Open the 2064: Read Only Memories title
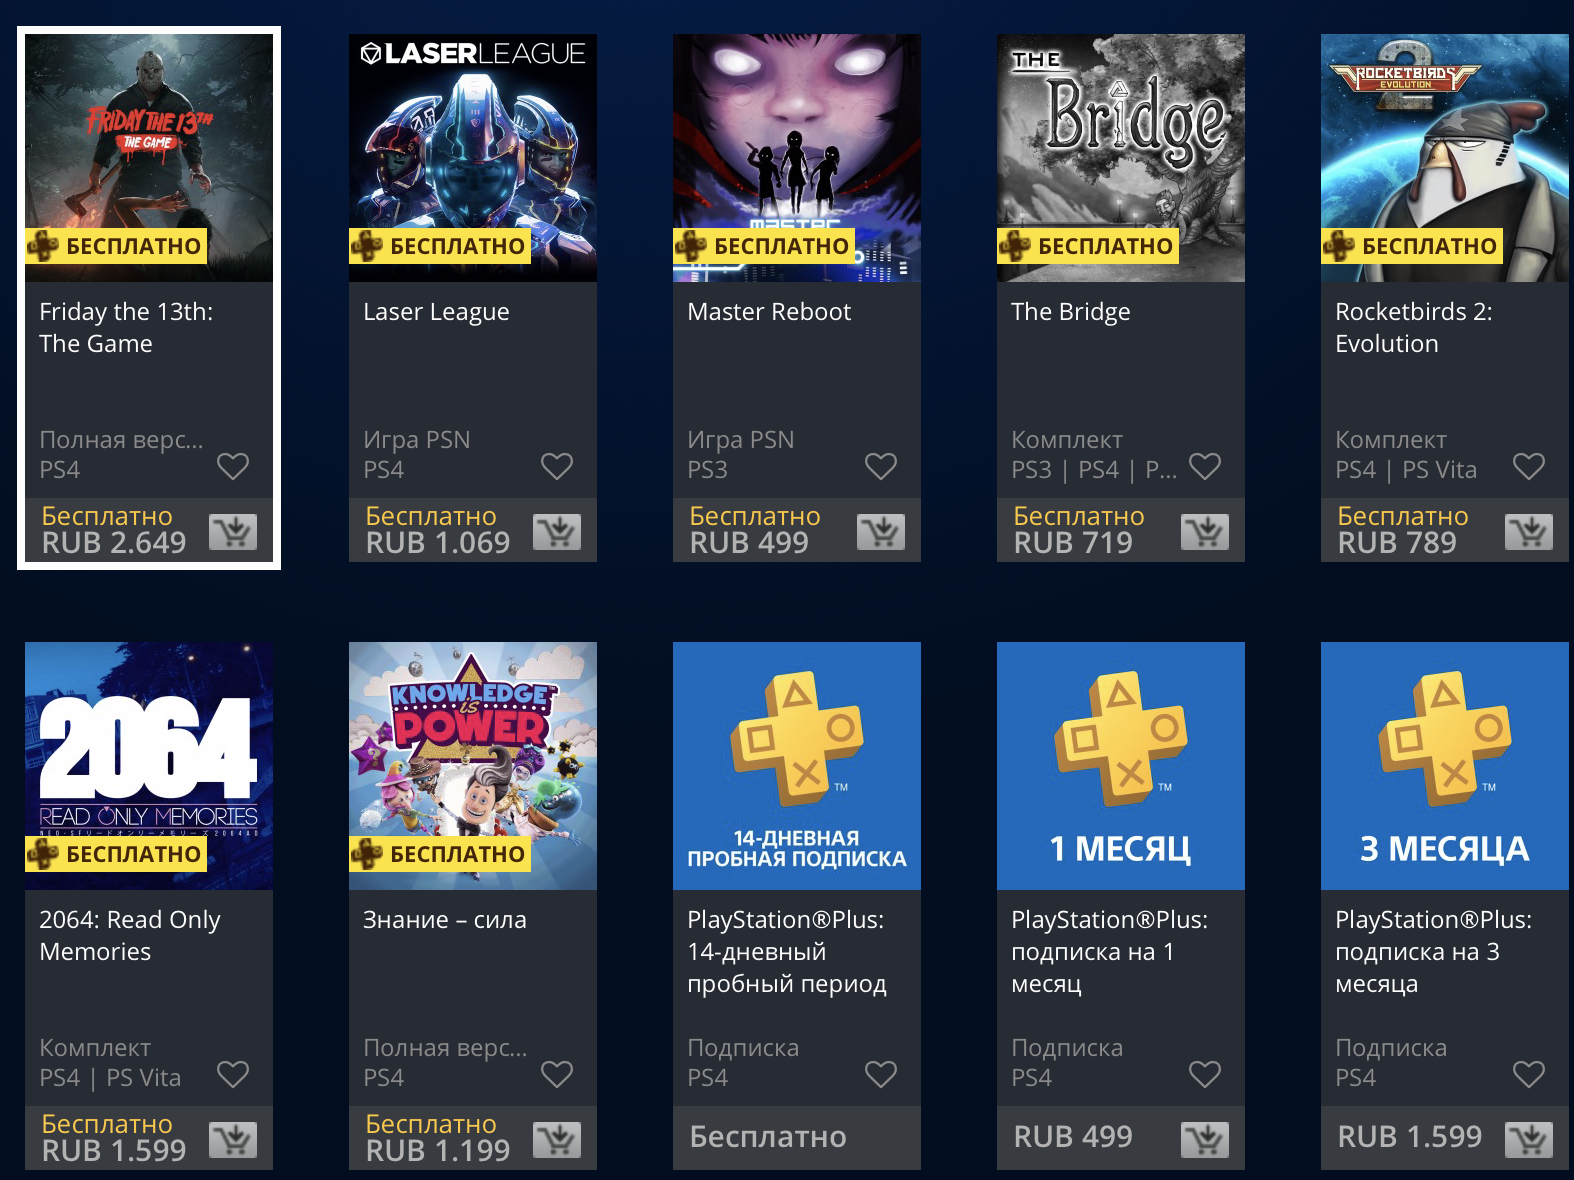Image resolution: width=1574 pixels, height=1180 pixels. pos(130,935)
